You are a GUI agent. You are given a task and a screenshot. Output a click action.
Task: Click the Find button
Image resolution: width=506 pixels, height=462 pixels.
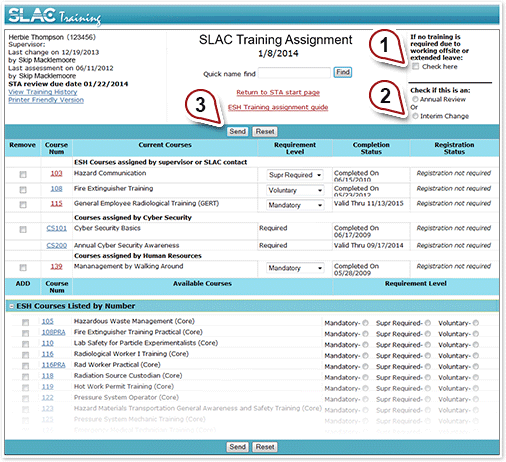pyautogui.click(x=343, y=72)
